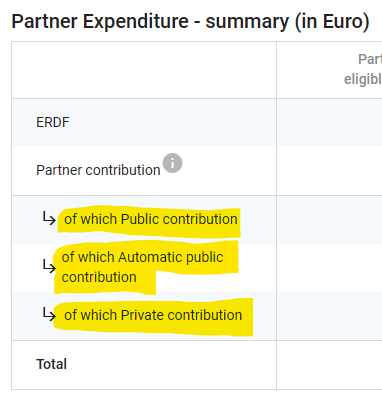This screenshot has width=382, height=396.
Task: Select the ERDF row label
Action: click(x=53, y=122)
